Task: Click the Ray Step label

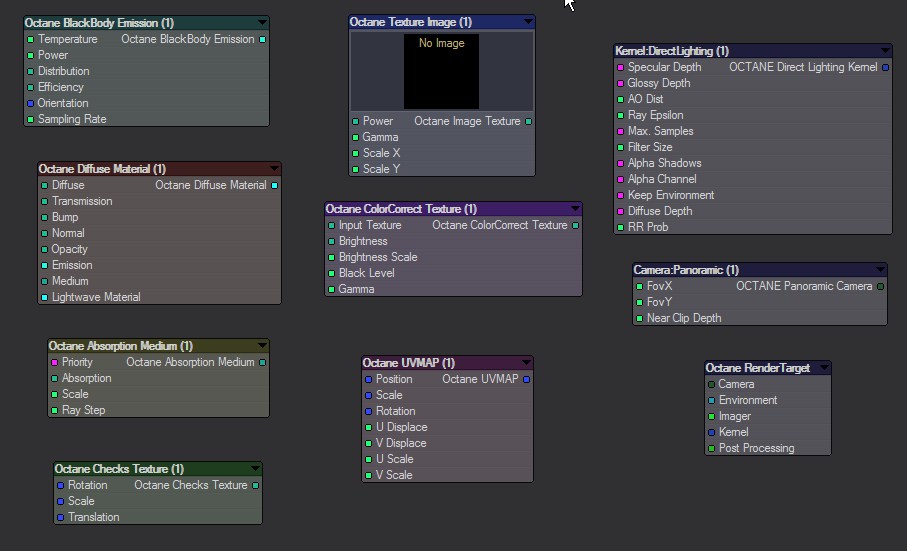Action: coord(83,410)
